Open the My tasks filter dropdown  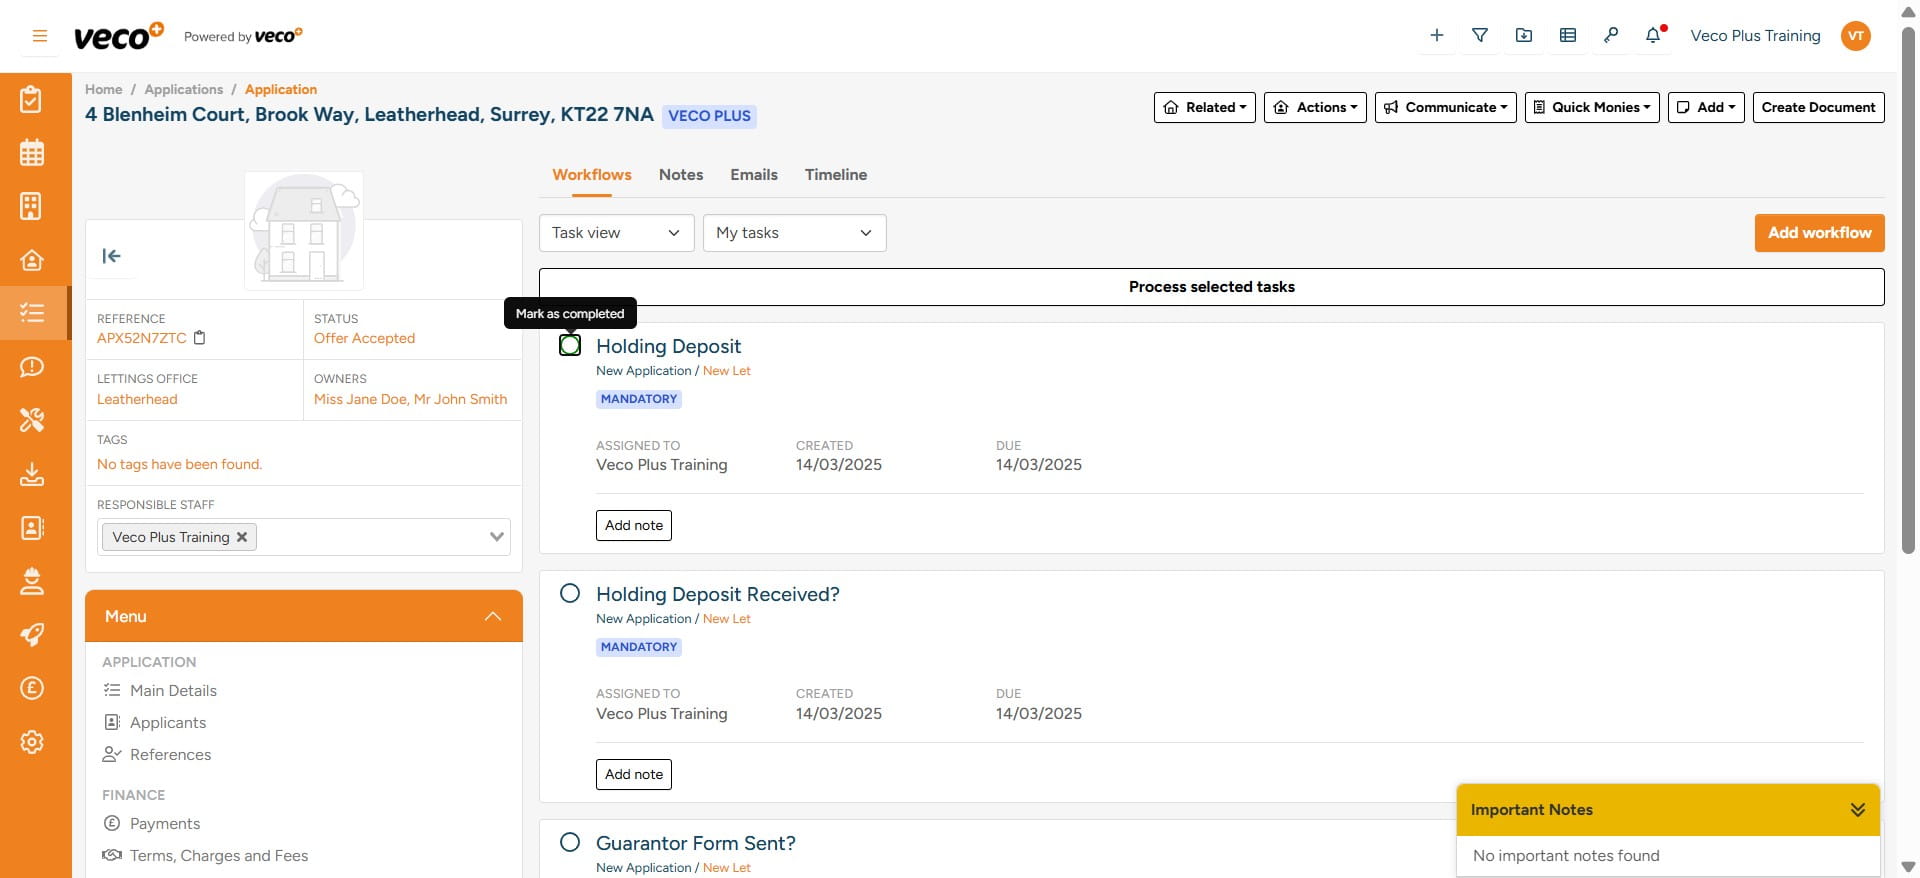click(x=795, y=233)
